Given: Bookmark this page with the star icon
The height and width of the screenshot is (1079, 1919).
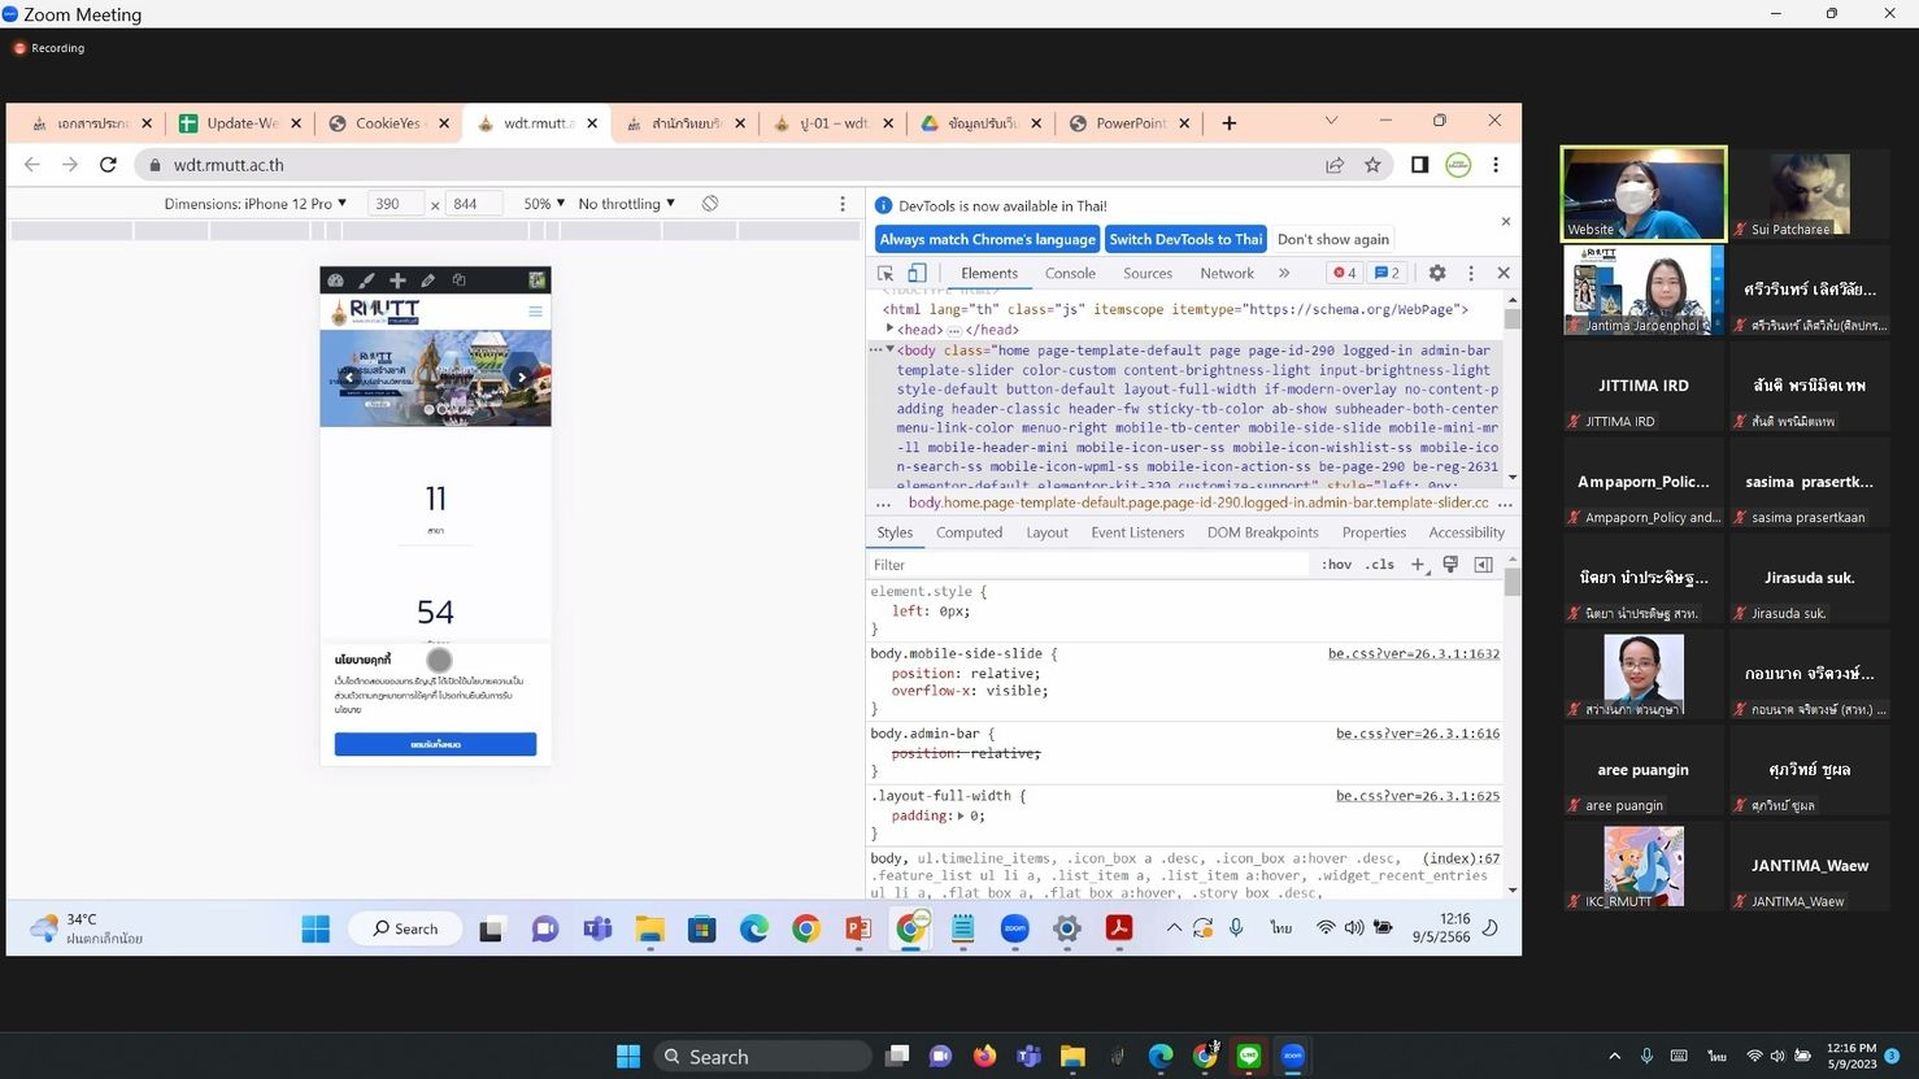Looking at the screenshot, I should (x=1373, y=165).
